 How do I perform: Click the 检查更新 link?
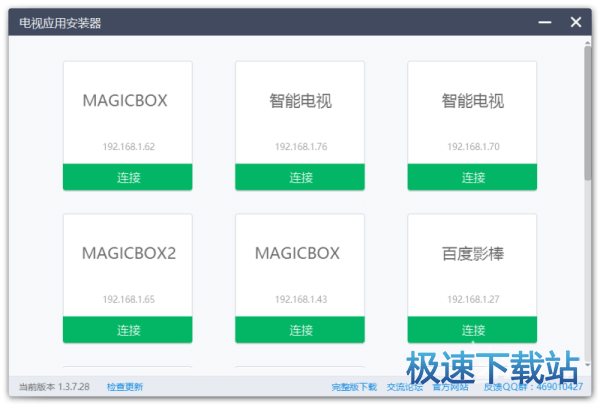click(125, 387)
